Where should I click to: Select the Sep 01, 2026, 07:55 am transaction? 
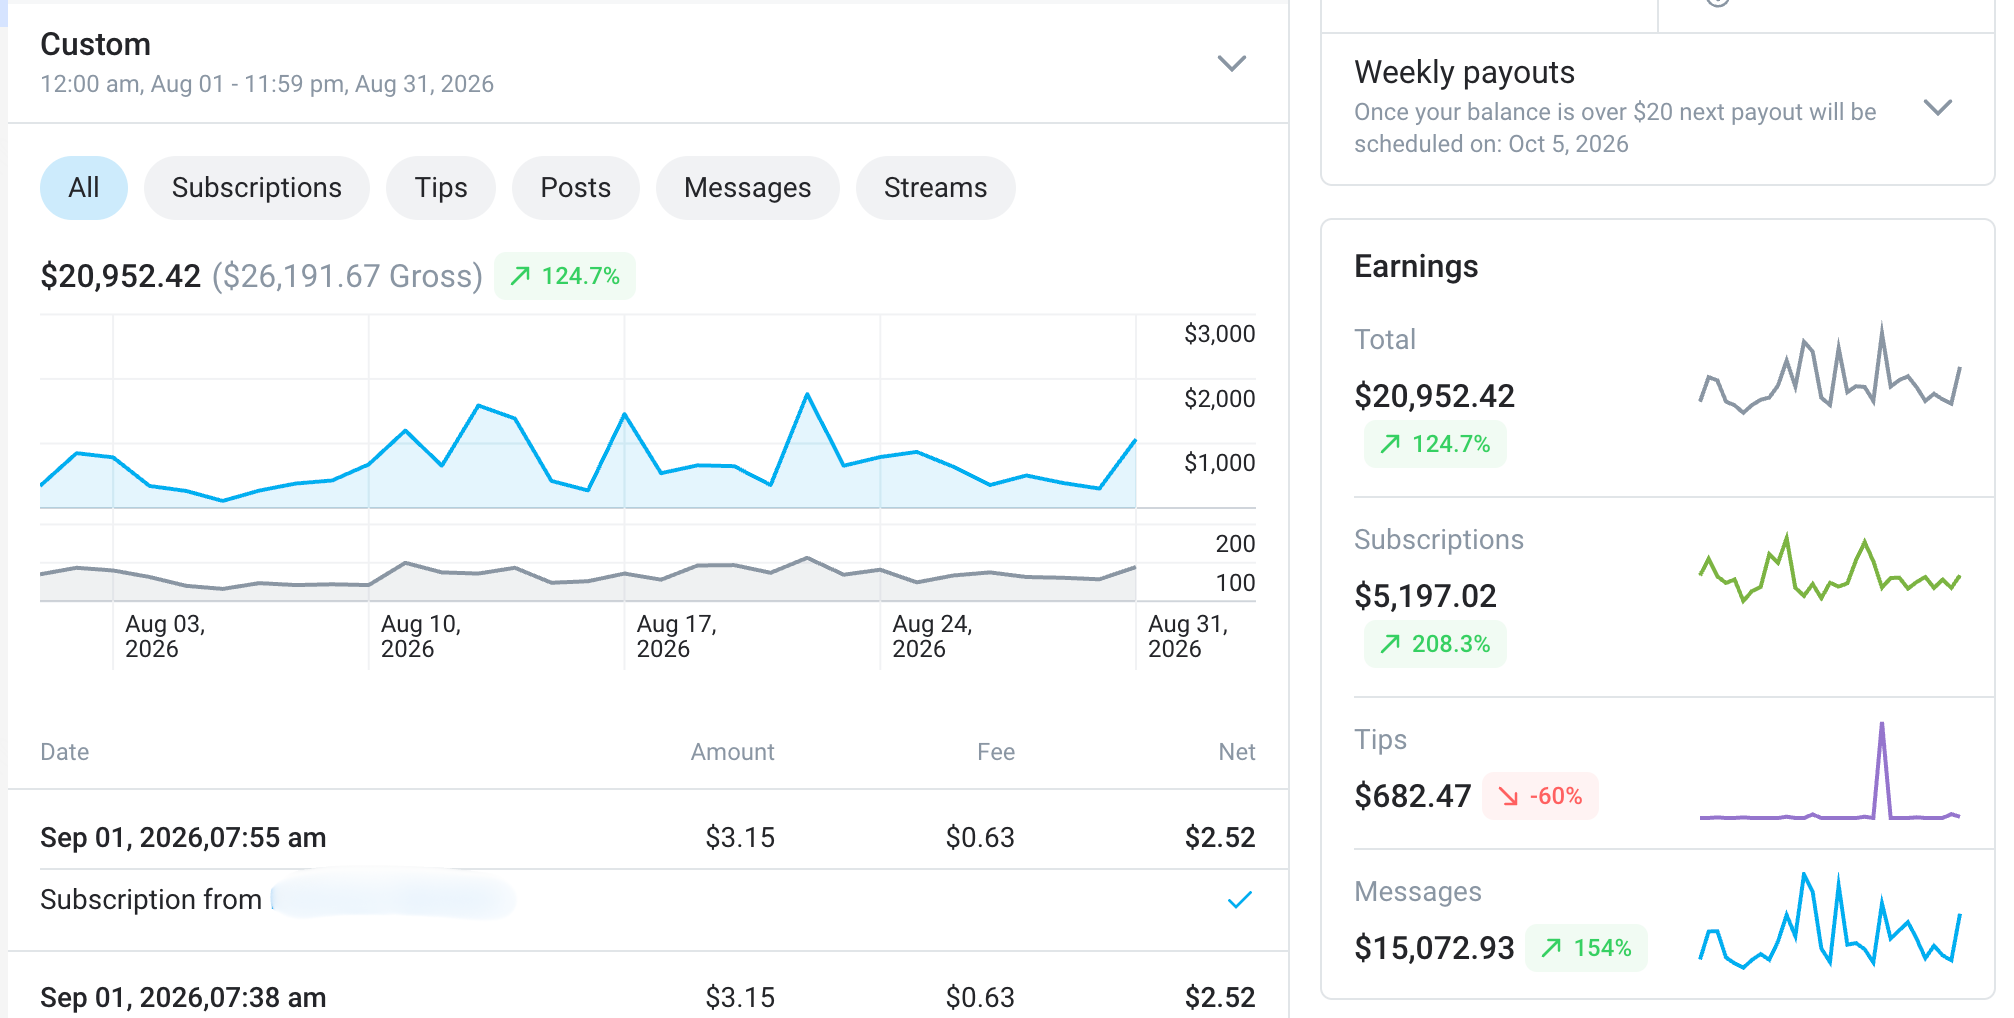point(648,838)
